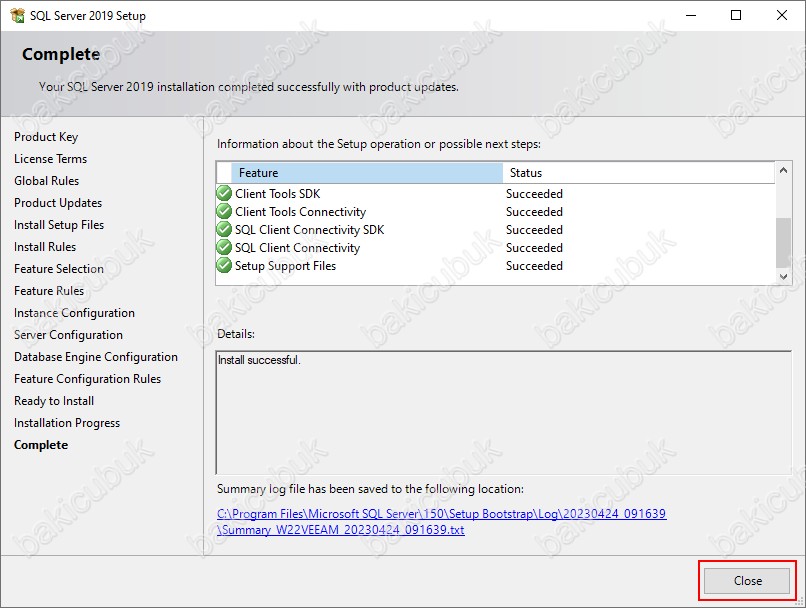Sort by the Feature column header
The height and width of the screenshot is (608, 806).
pos(367,173)
